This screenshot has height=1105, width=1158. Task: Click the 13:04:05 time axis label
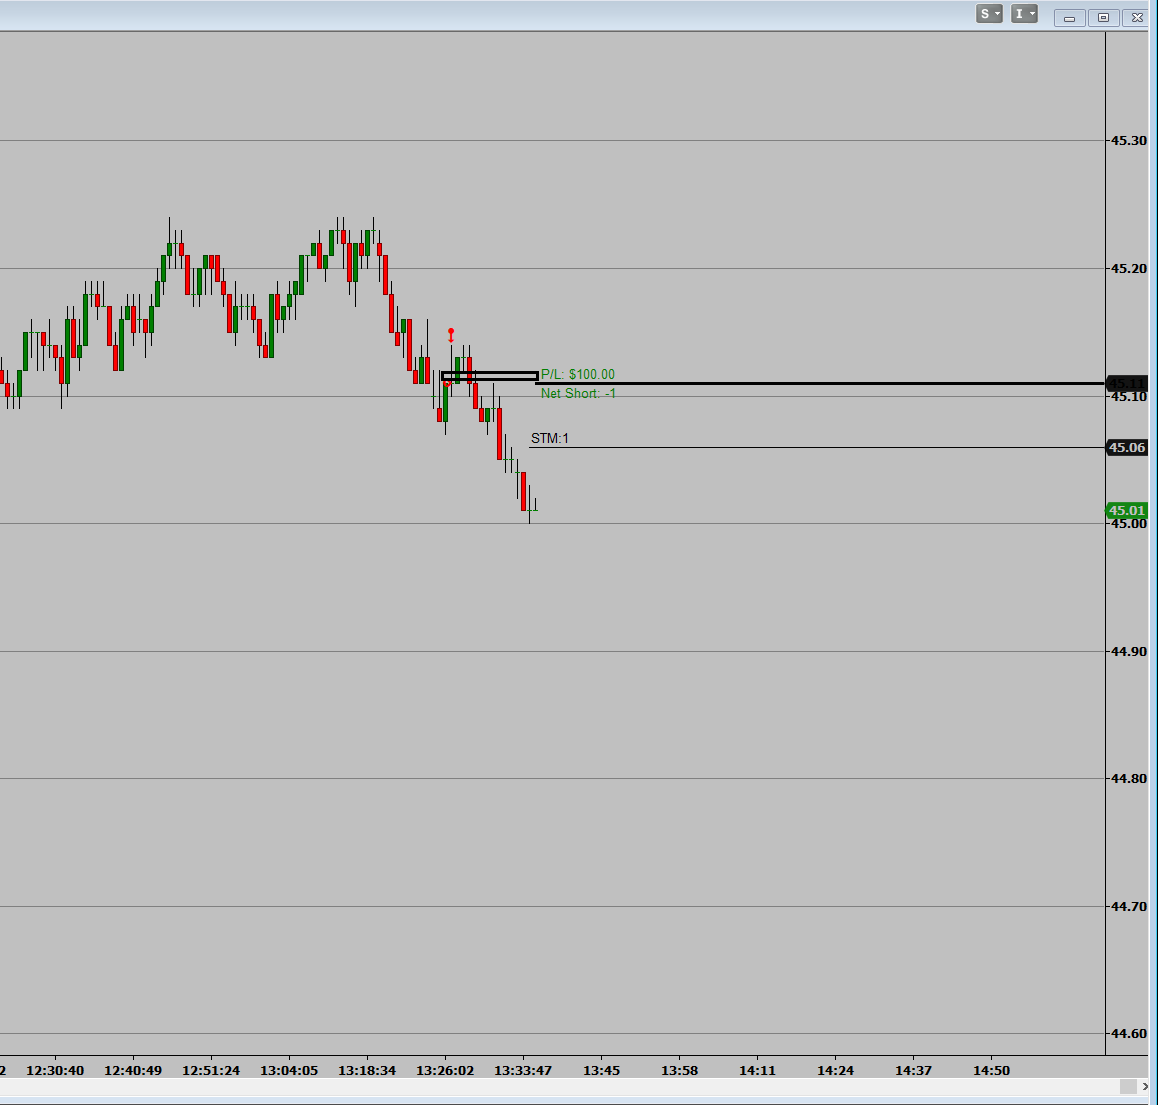[x=290, y=1070]
